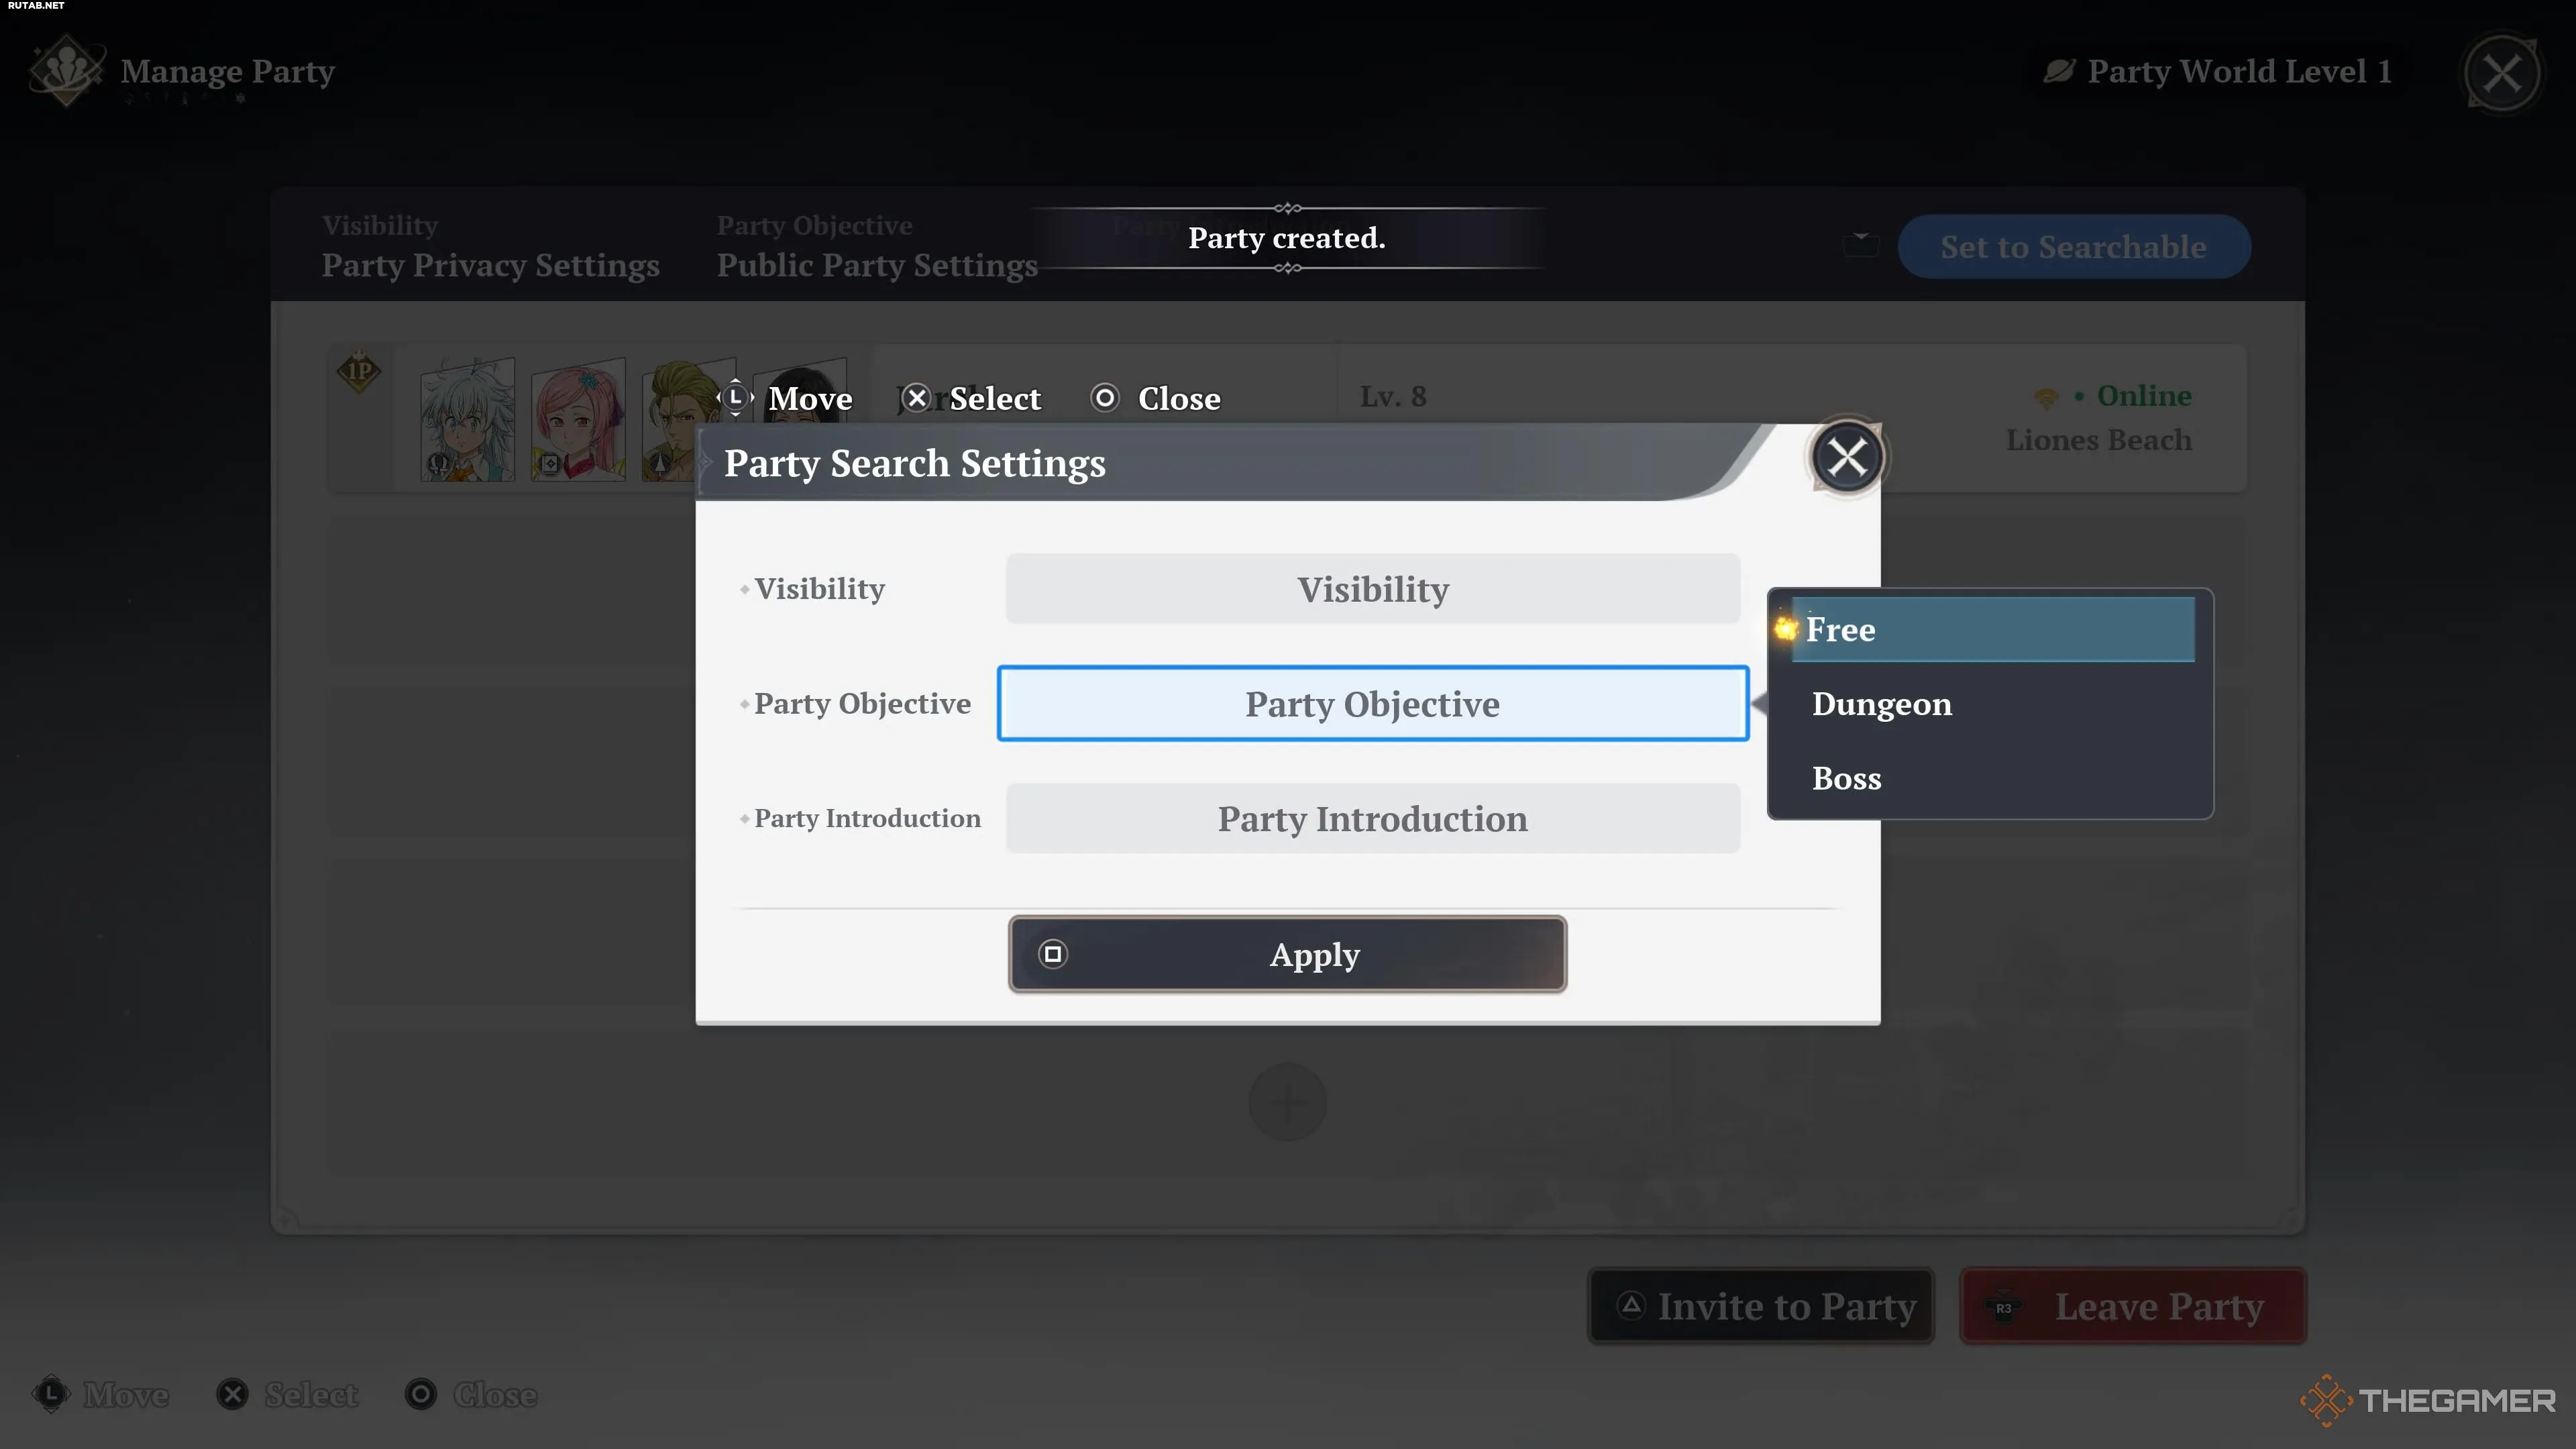Open the Party Objective dropdown field

(1372, 703)
